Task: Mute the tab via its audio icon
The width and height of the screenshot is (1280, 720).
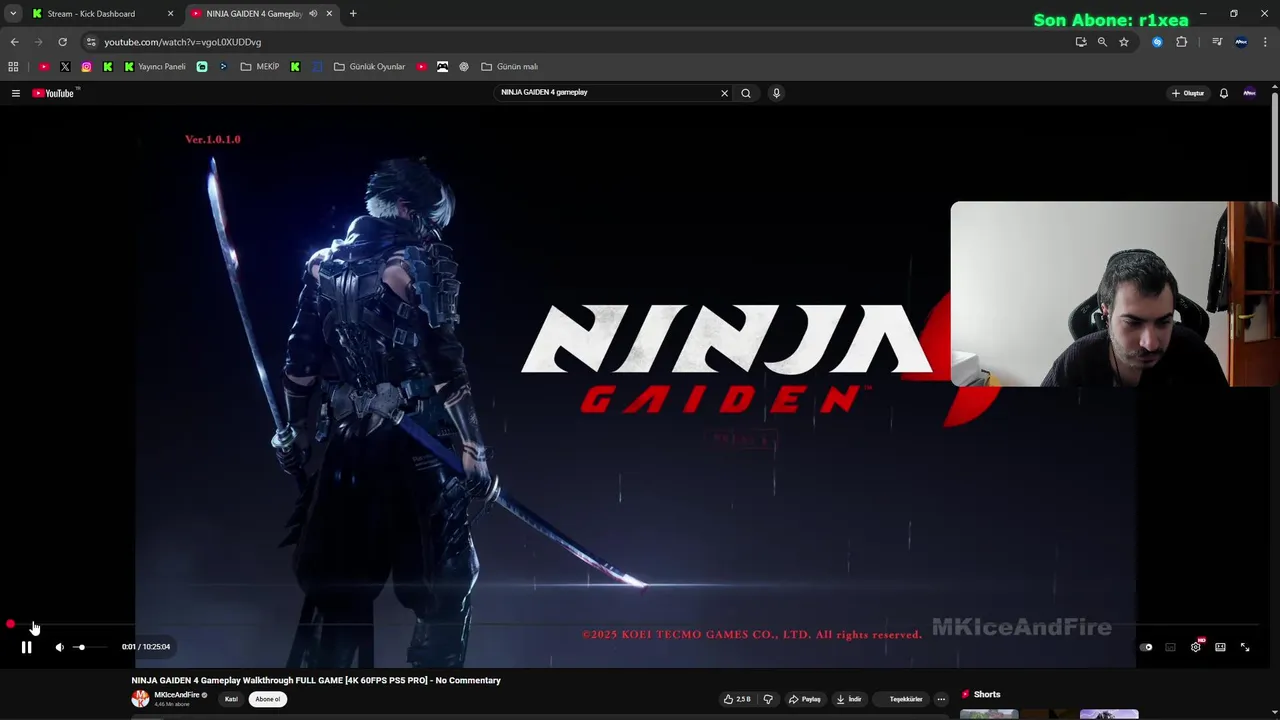Action: click(x=313, y=14)
